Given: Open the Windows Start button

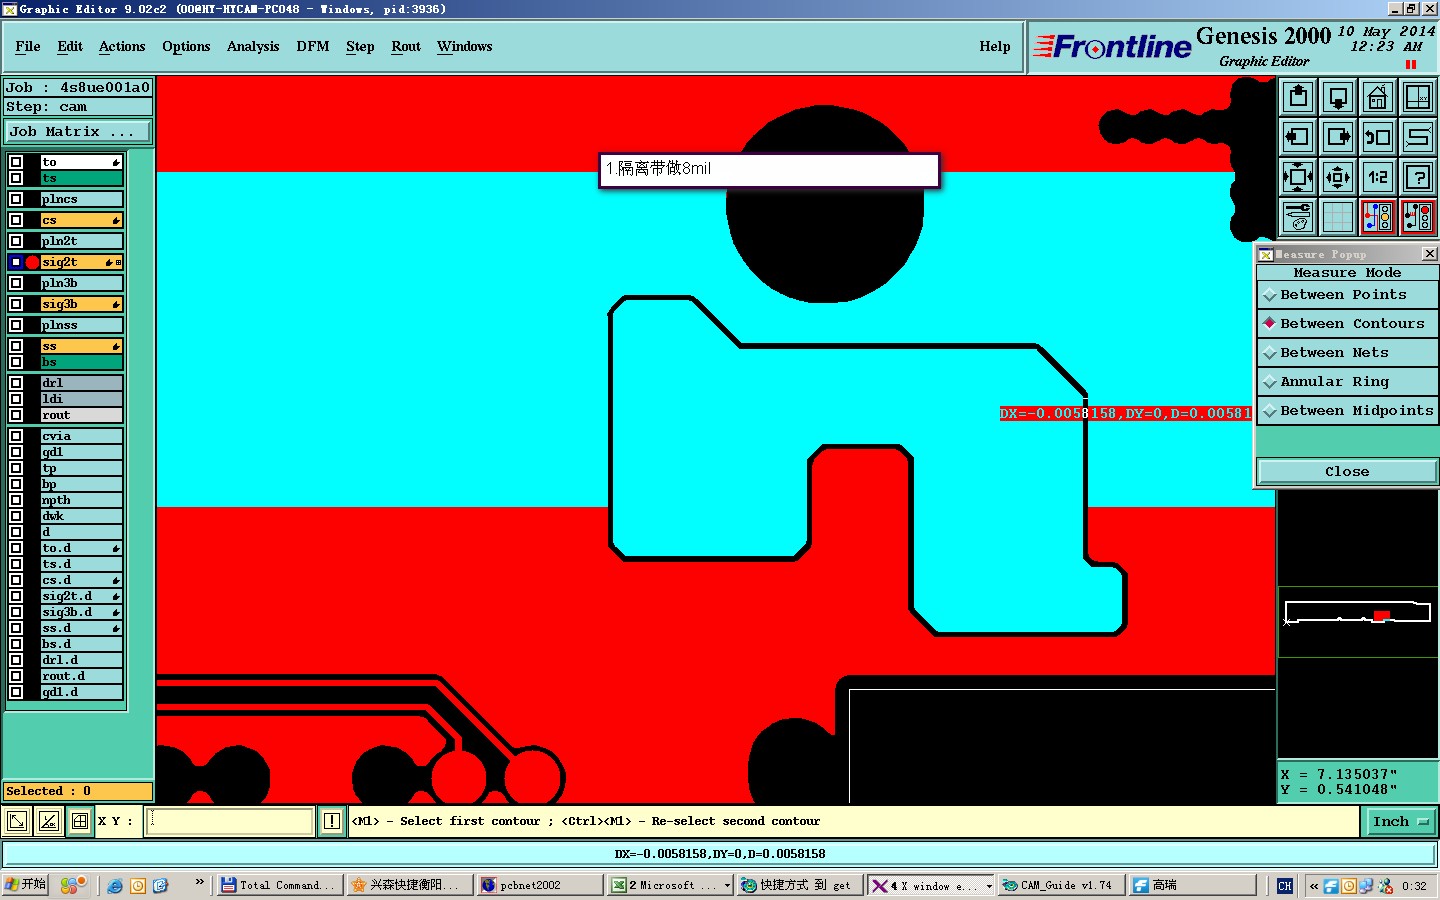Looking at the screenshot, I should coord(25,885).
